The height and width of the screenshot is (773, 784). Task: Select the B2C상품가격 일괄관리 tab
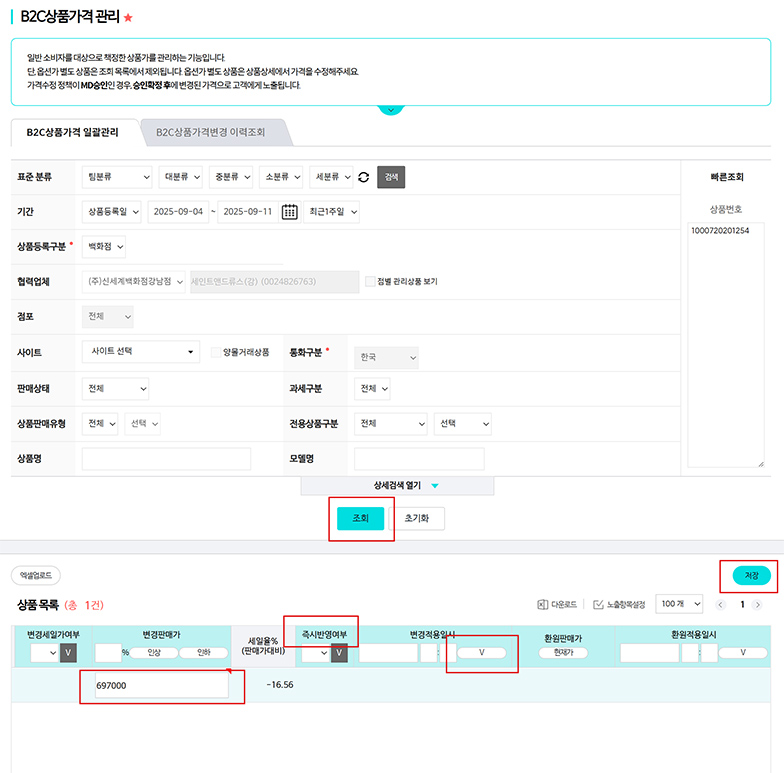[72, 132]
